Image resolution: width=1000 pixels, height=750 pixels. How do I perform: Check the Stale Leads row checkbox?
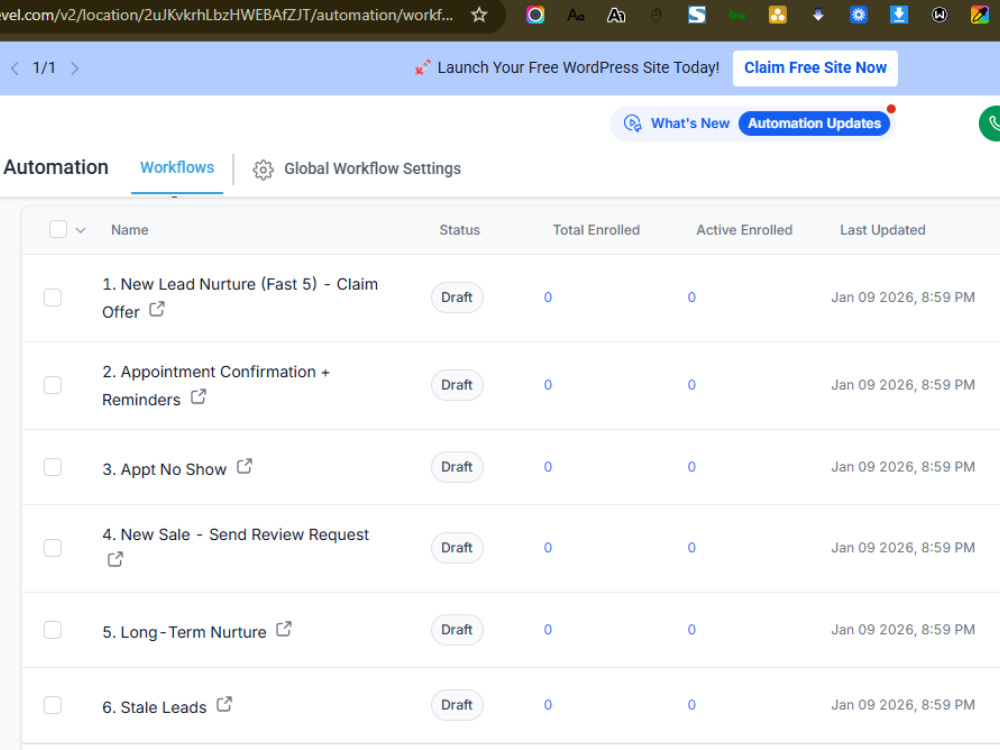pos(53,705)
